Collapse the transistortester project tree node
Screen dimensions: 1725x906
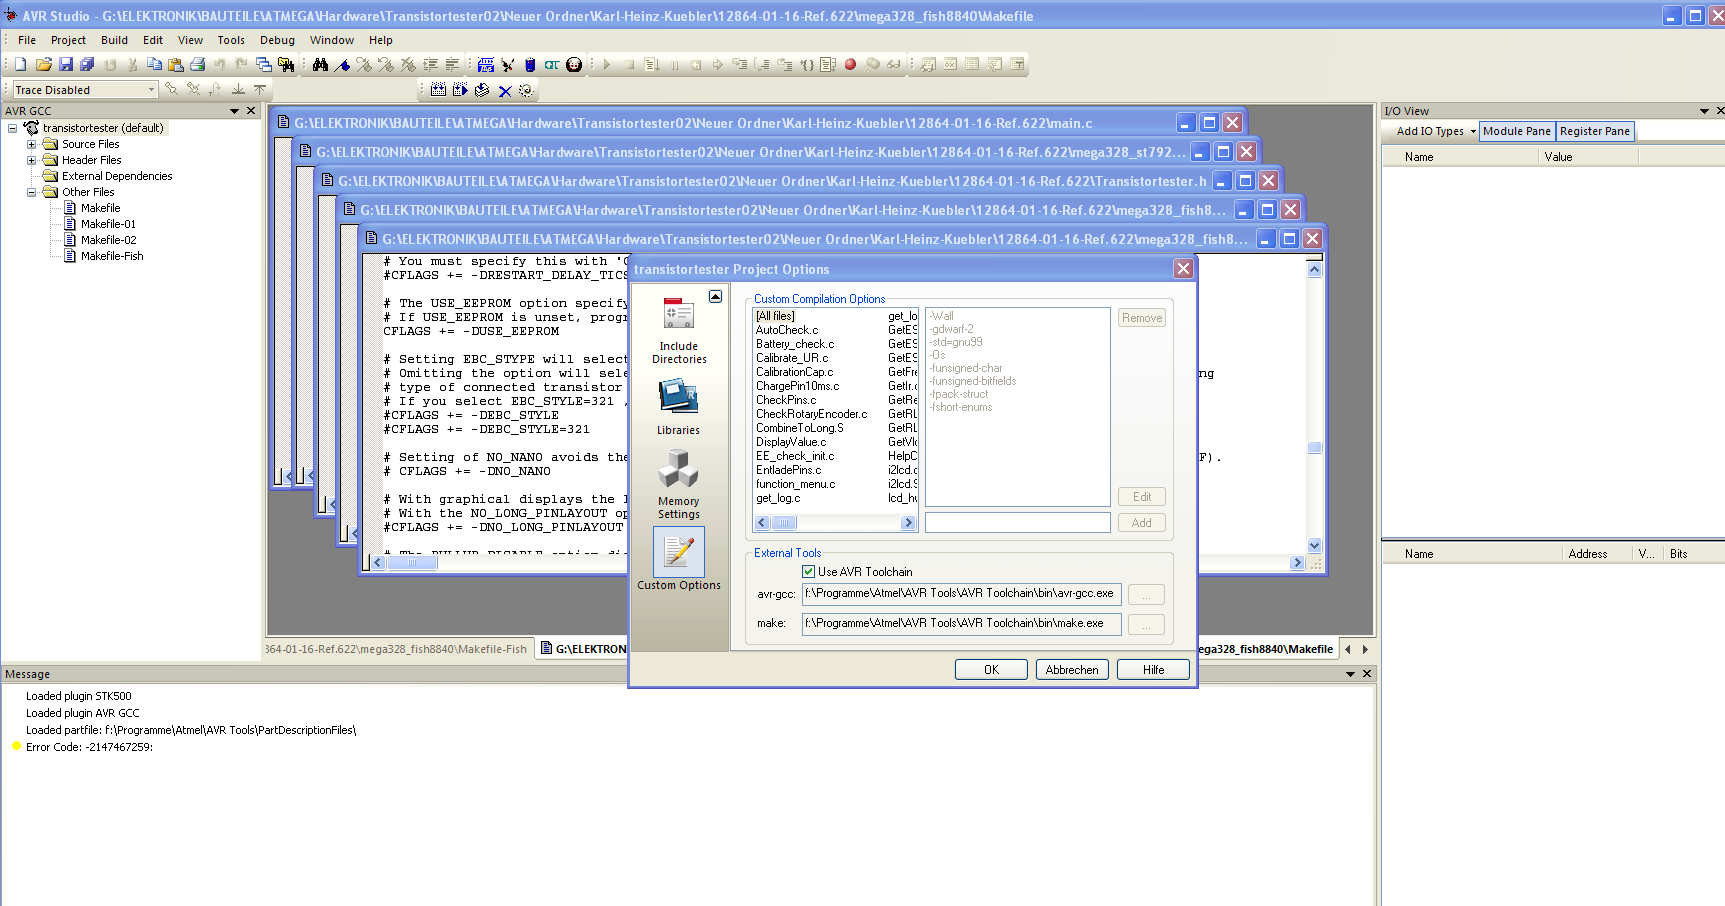(x=12, y=128)
